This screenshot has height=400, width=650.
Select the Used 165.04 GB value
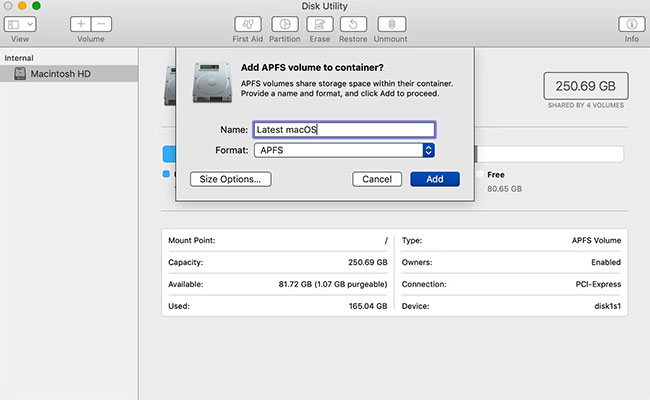[x=368, y=306]
